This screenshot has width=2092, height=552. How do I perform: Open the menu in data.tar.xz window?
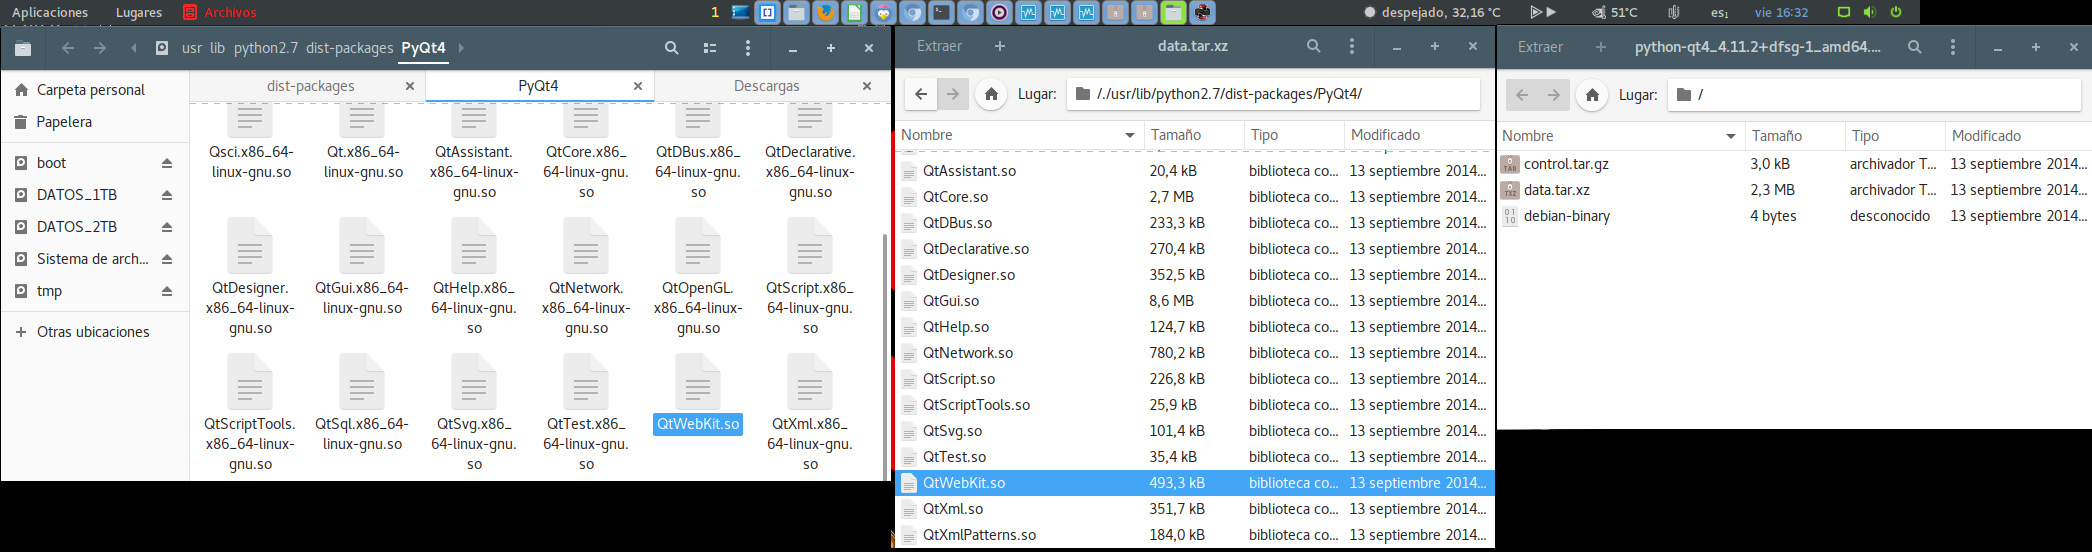point(1352,46)
